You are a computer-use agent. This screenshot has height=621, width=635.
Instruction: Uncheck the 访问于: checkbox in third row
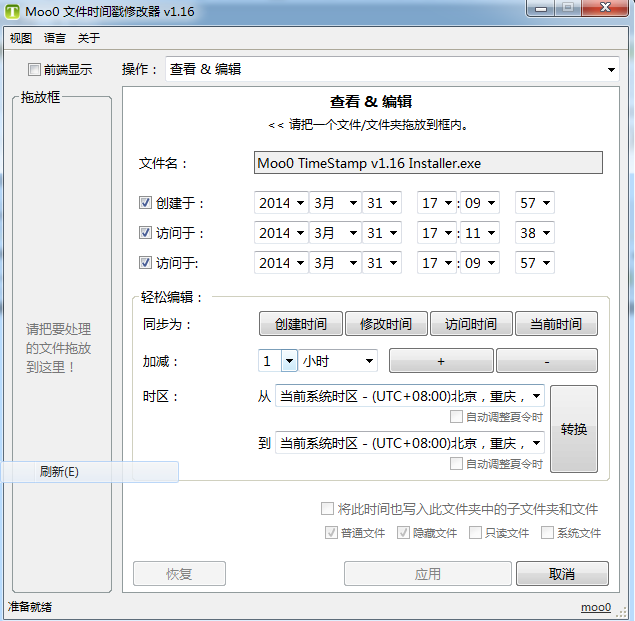click(x=145, y=262)
